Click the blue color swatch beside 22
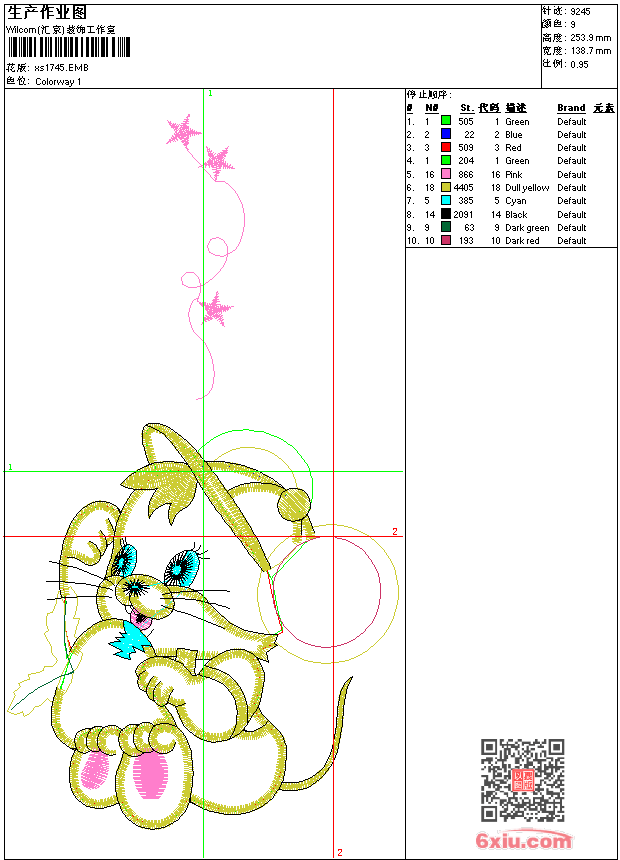Screen dimensions: 620x860 pos(446,134)
